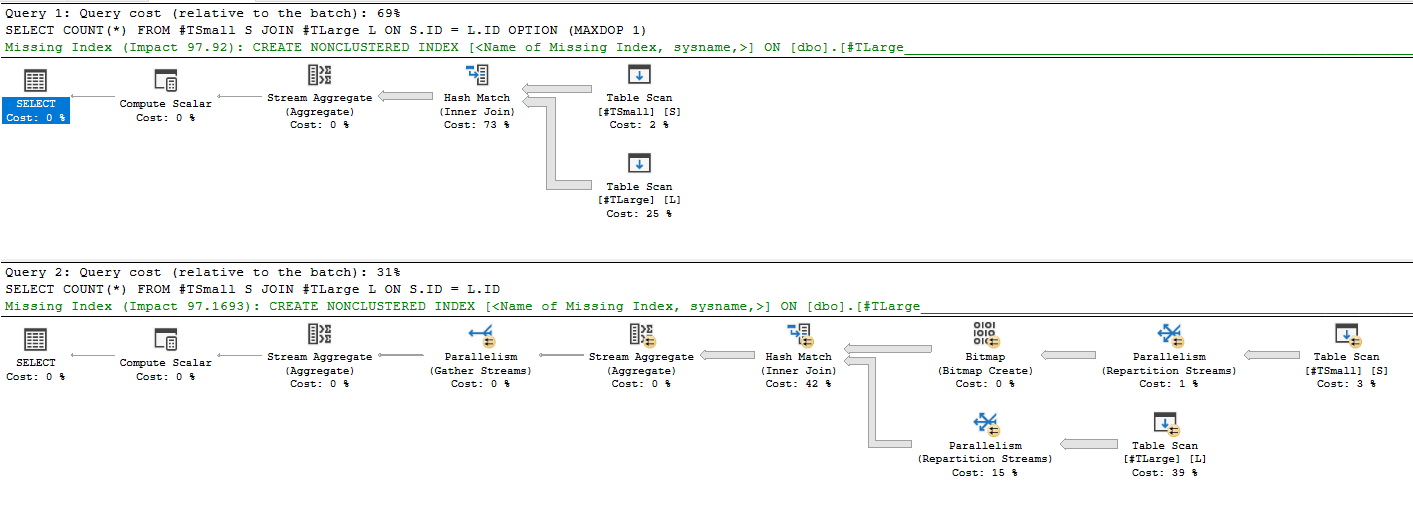Select Hash Match operator costing 73%
The height and width of the screenshot is (509, 1413).
click(x=477, y=96)
